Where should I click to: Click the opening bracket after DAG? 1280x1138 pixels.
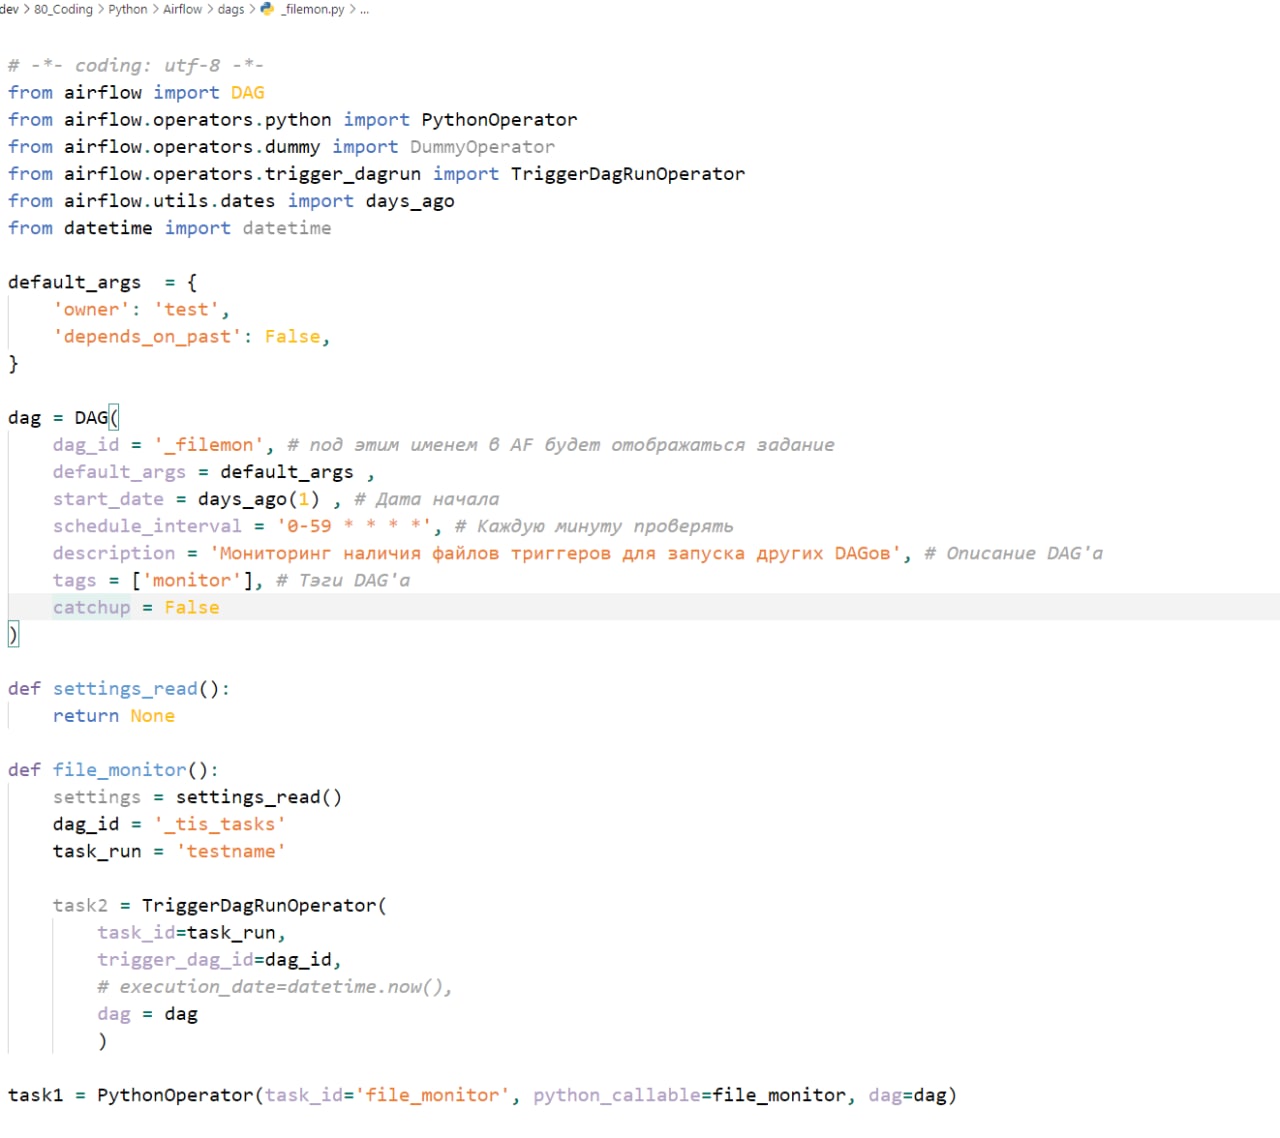point(114,417)
